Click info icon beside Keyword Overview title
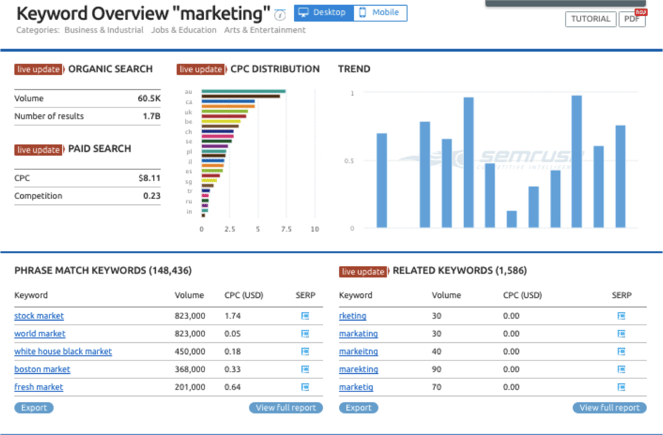 tap(280, 15)
